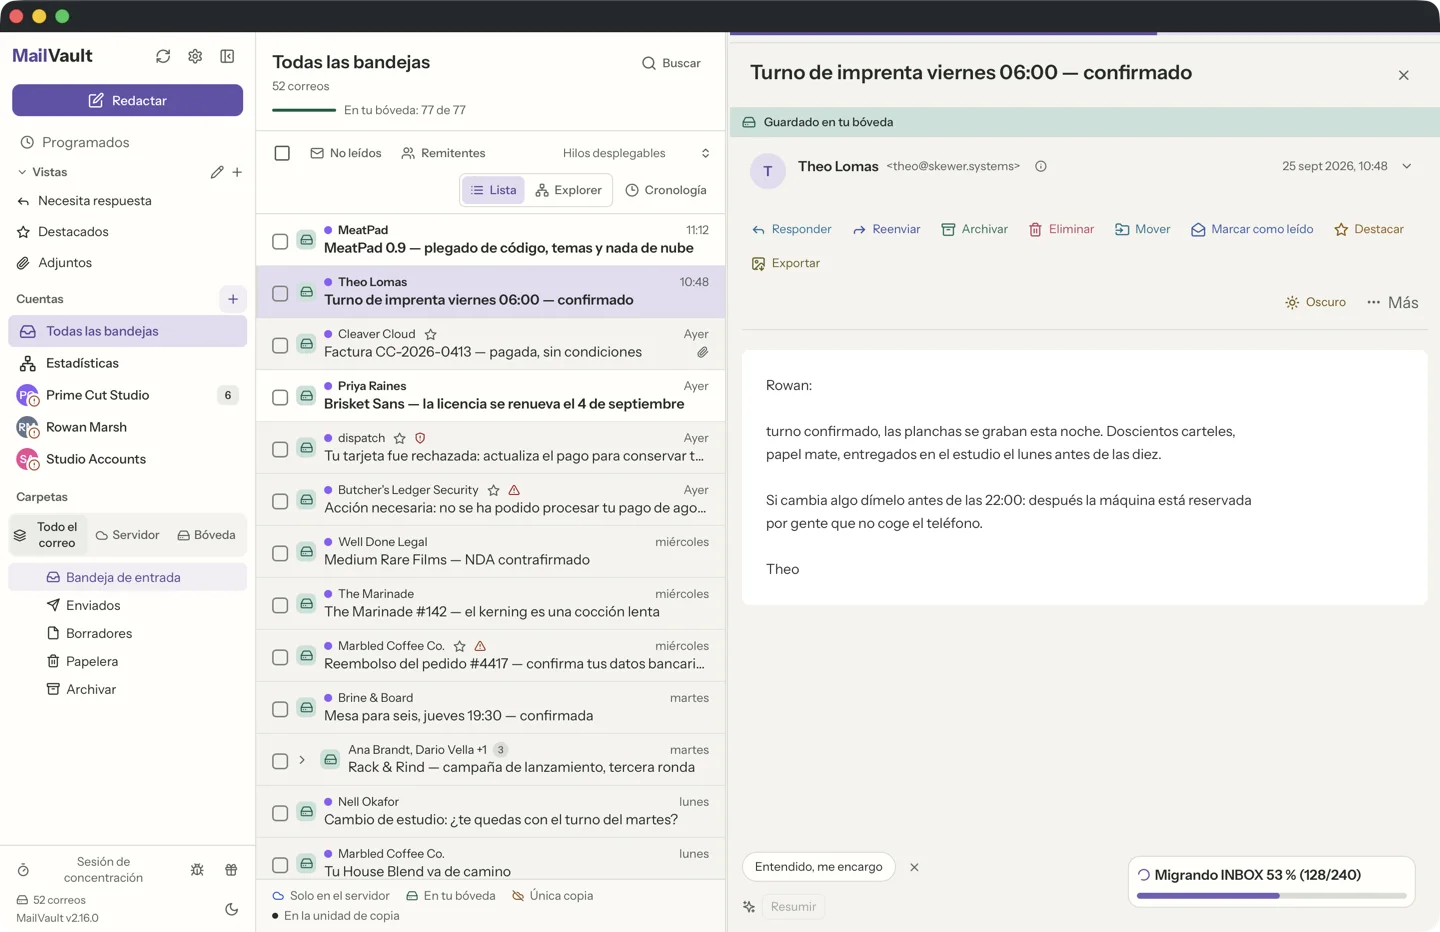Click the Migrando INBOX progress bar
Screen dimensions: 1440x932
[1271, 896]
